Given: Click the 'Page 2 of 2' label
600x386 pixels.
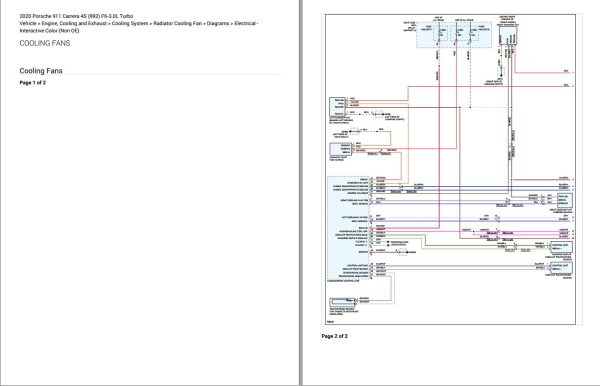Looking at the screenshot, I should (x=334, y=336).
